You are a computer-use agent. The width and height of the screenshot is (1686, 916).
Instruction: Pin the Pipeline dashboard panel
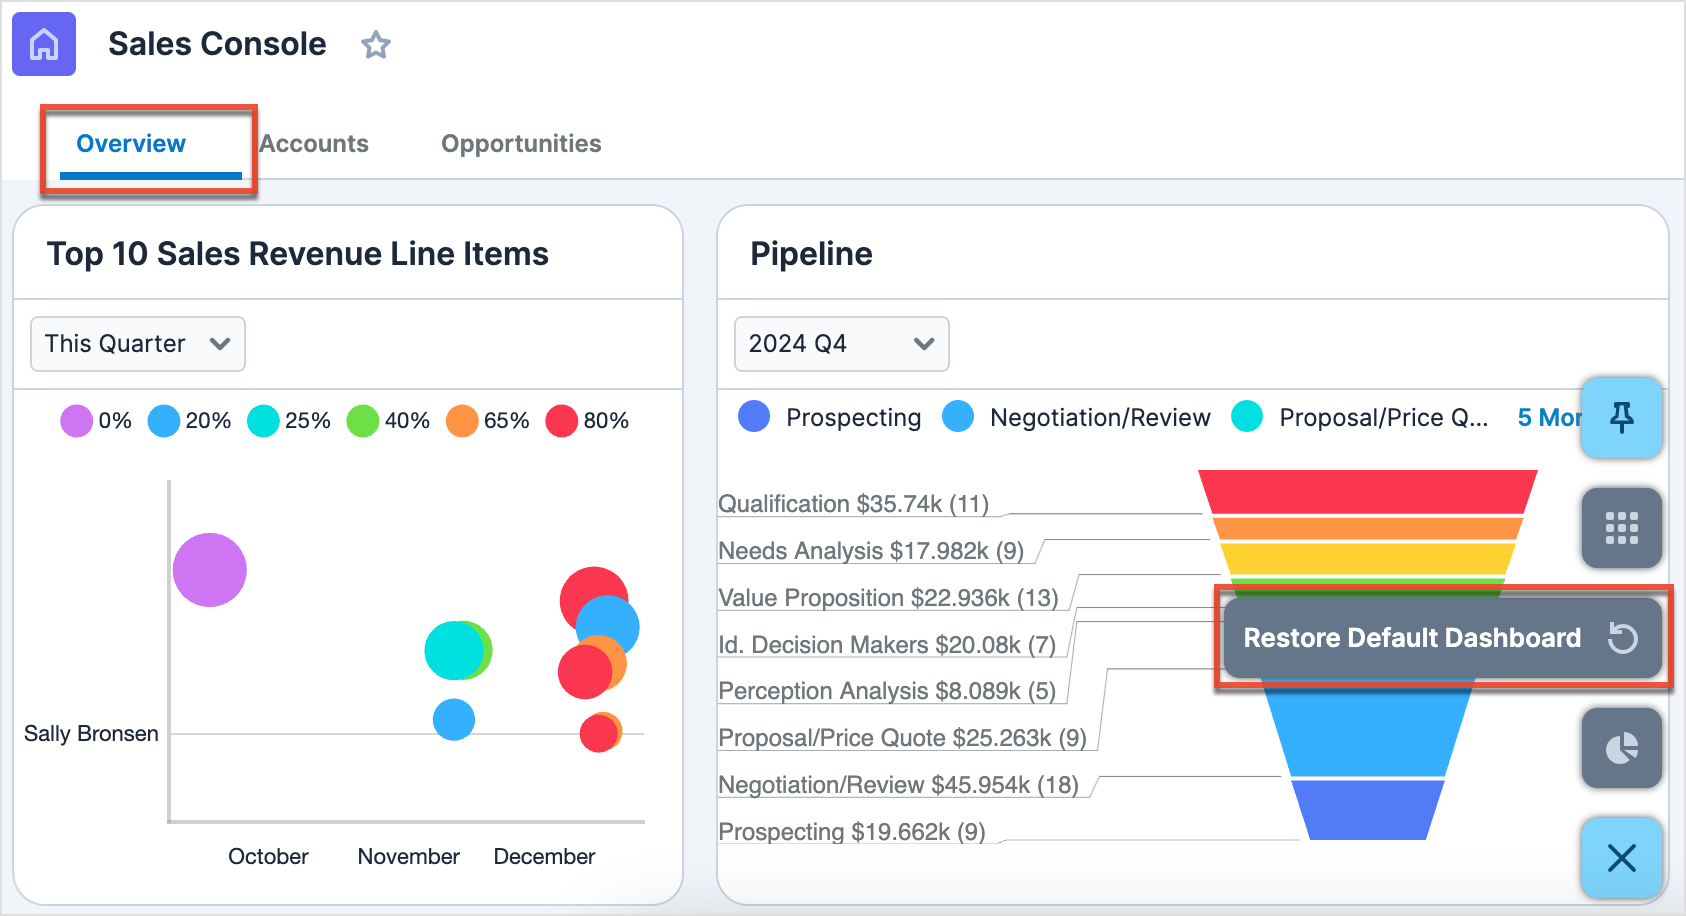point(1621,418)
